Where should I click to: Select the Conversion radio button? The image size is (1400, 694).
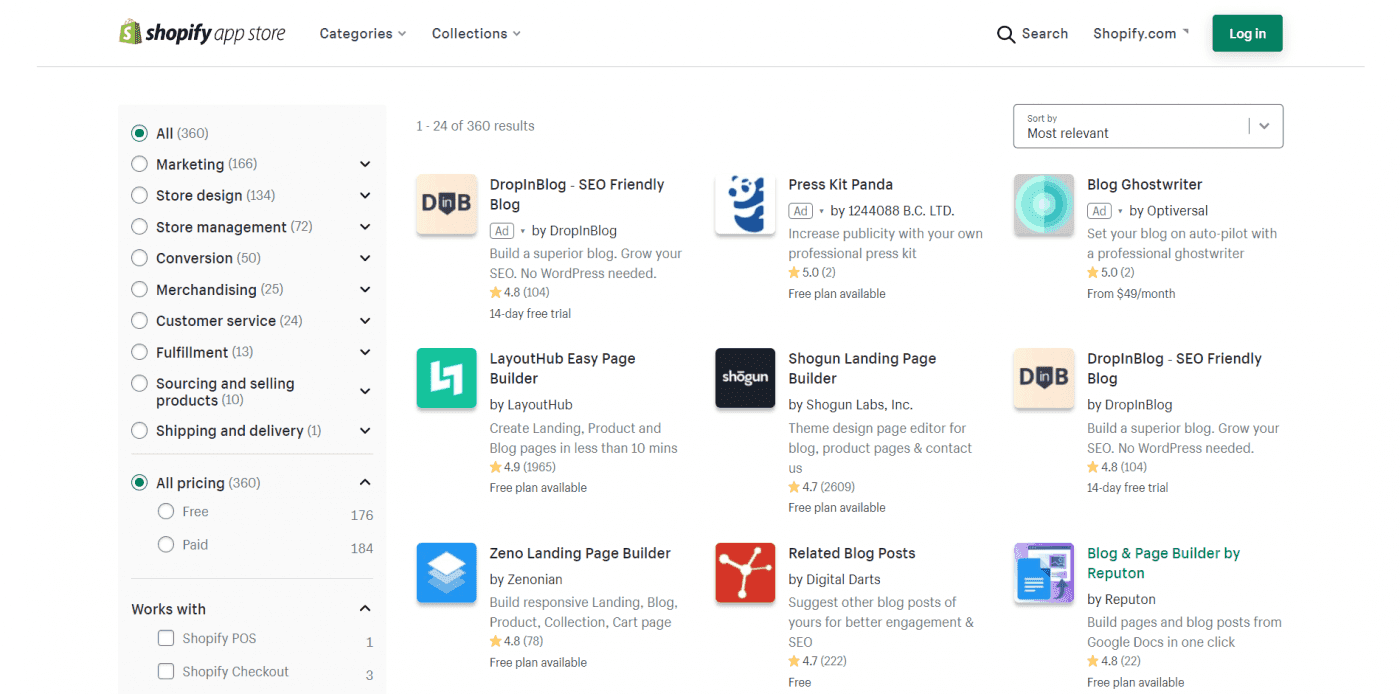[139, 258]
